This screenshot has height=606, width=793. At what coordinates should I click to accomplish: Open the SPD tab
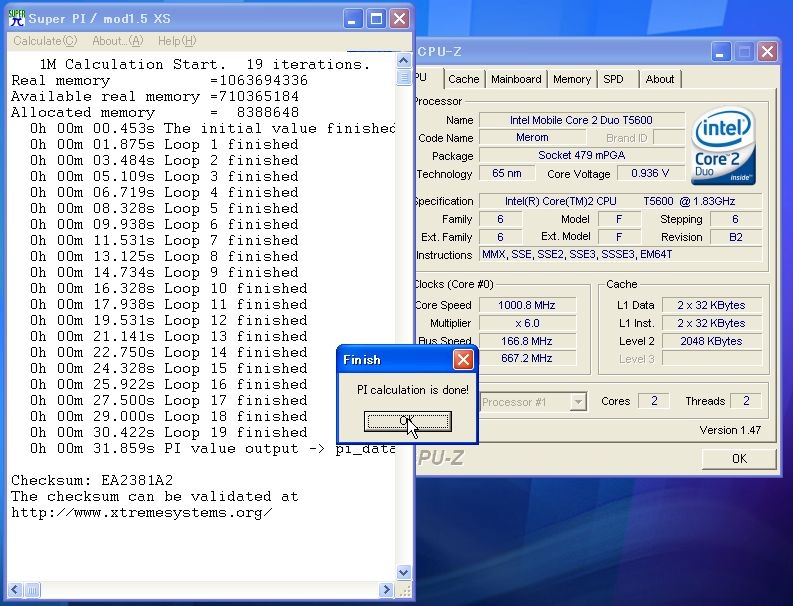(613, 79)
